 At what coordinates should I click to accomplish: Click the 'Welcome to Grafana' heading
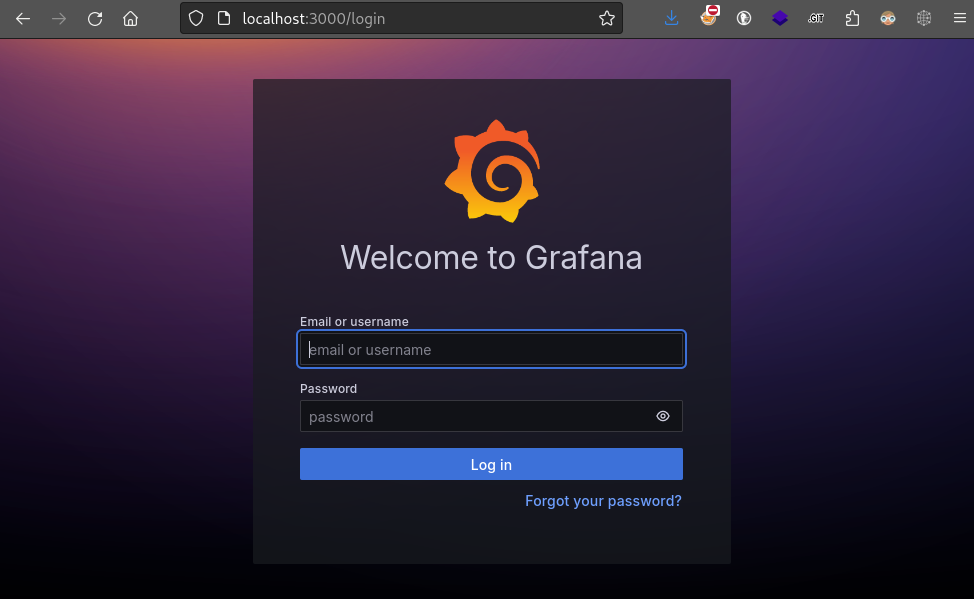[491, 257]
